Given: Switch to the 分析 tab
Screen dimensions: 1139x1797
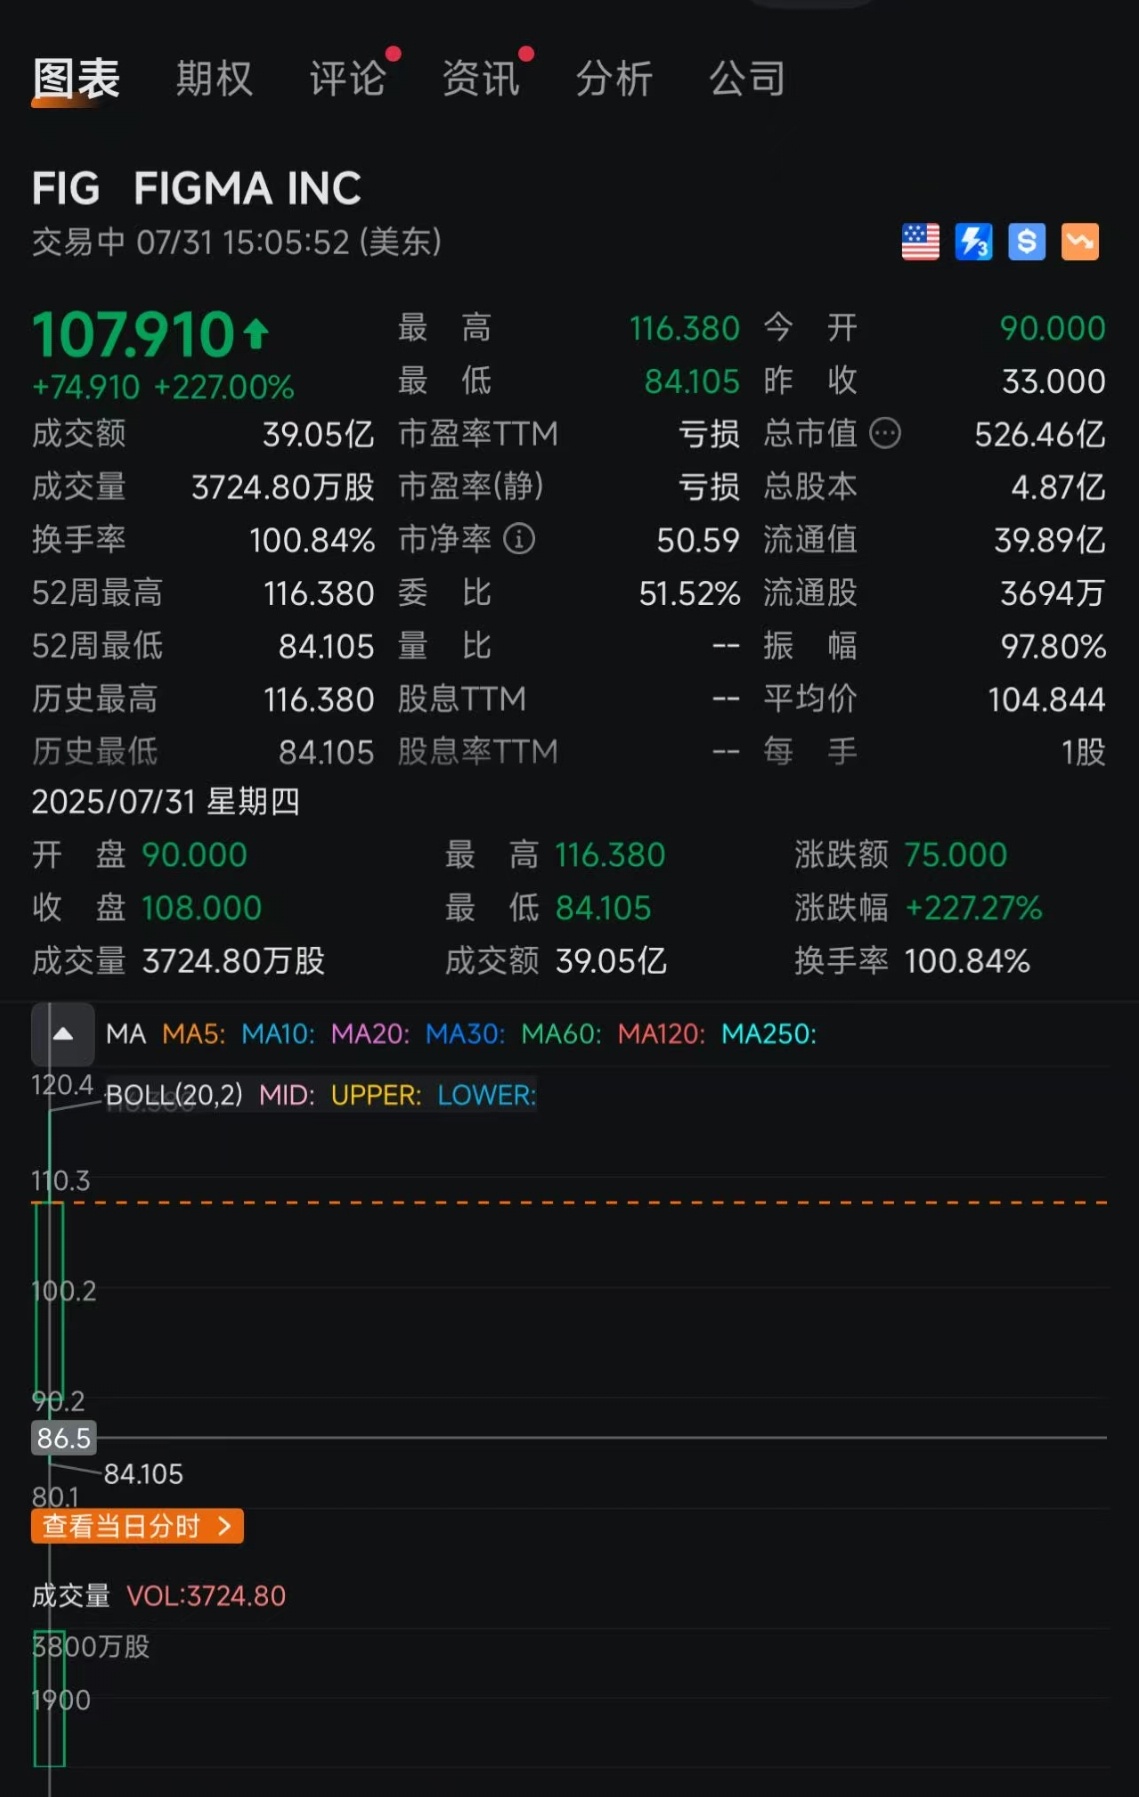Looking at the screenshot, I should click(x=614, y=79).
